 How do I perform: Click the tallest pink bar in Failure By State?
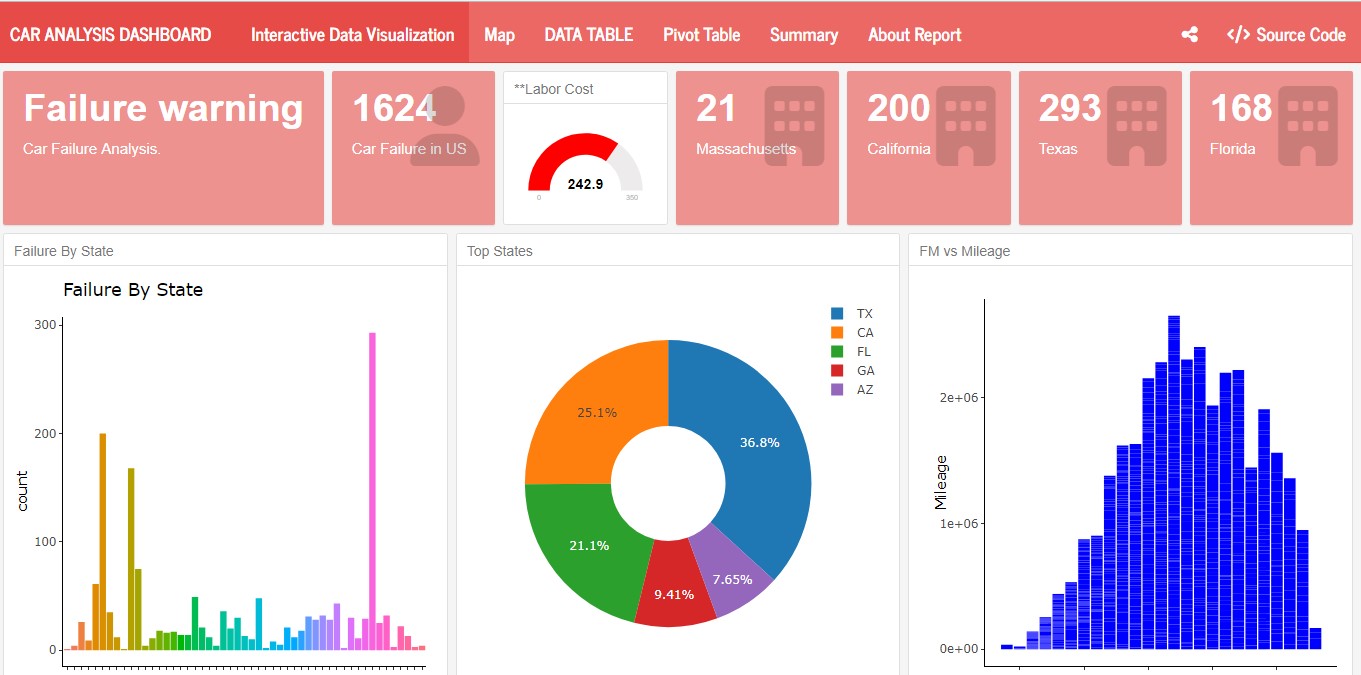click(372, 480)
